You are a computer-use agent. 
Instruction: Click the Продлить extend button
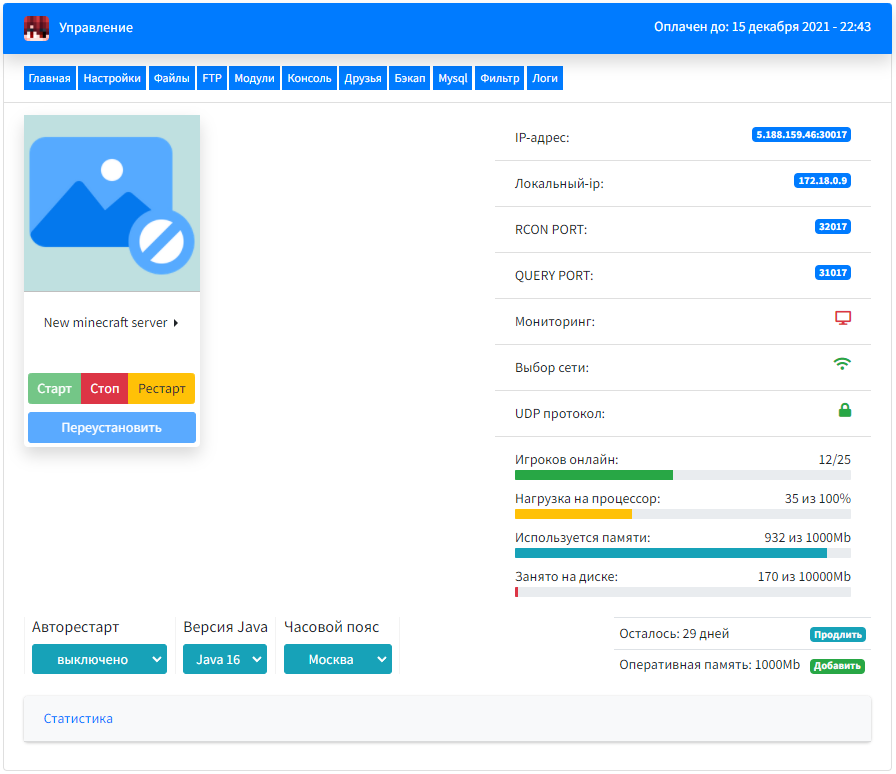838,635
